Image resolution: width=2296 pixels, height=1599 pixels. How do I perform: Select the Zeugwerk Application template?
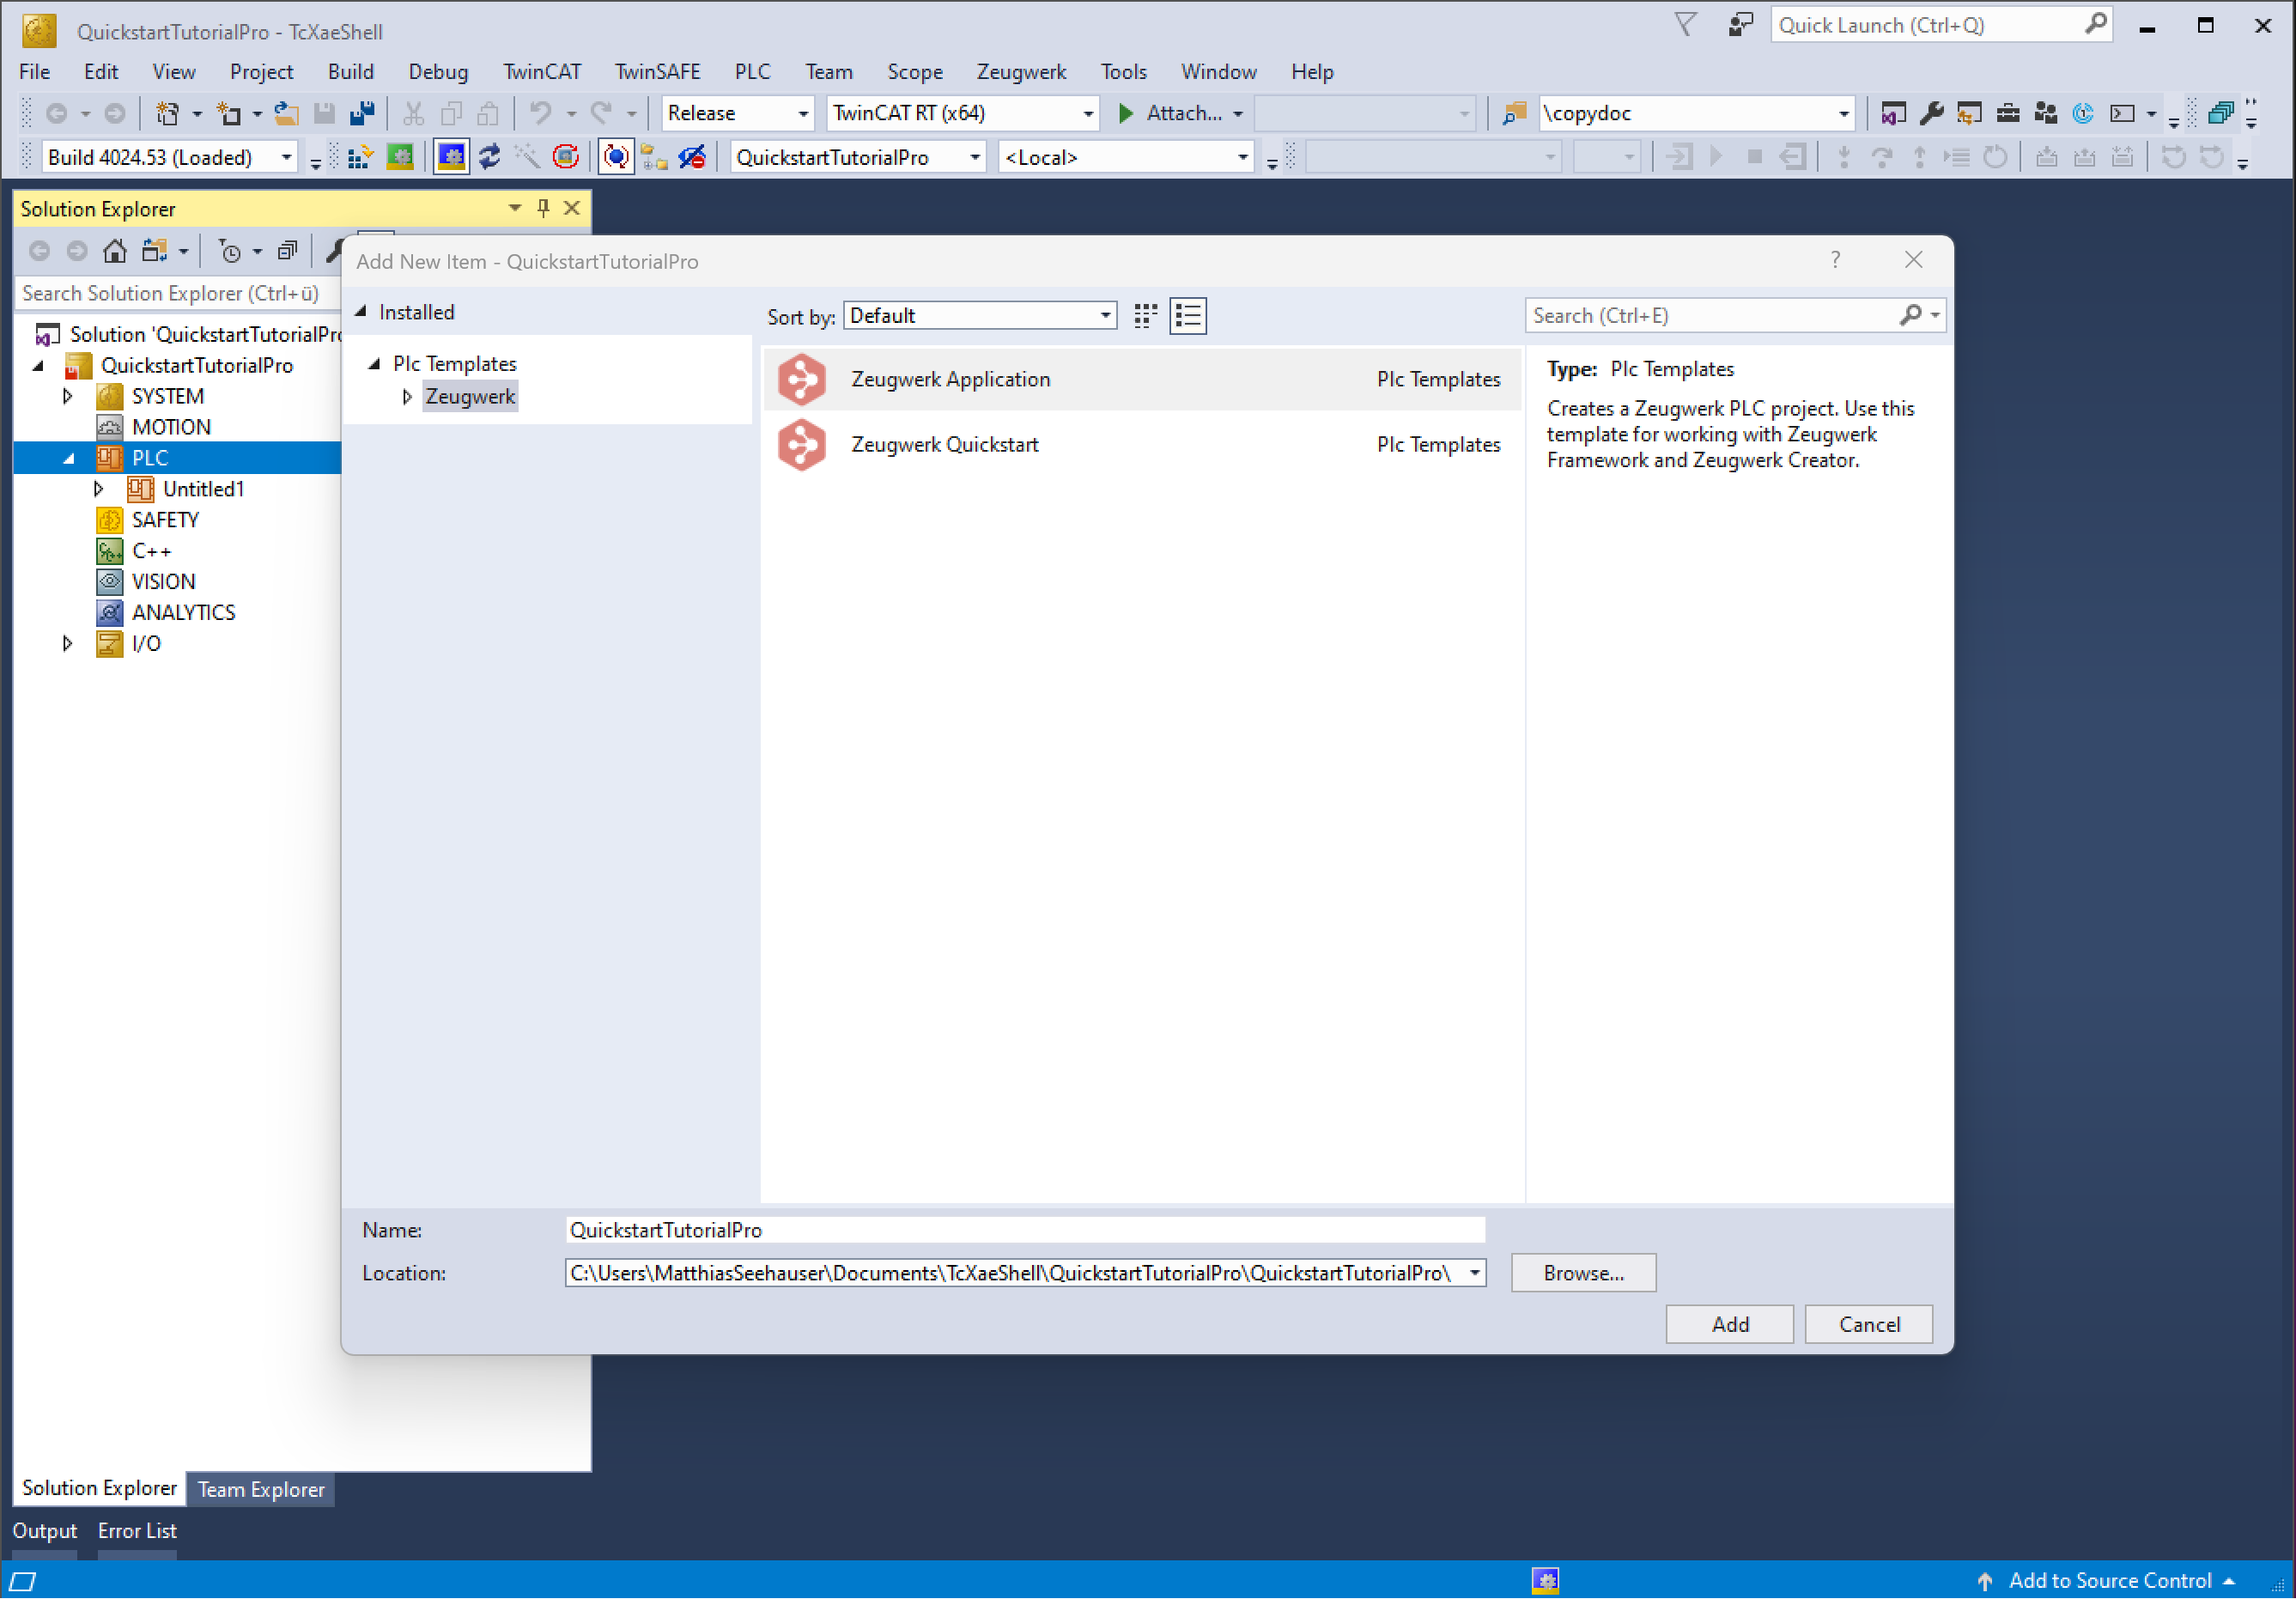[x=1141, y=379]
